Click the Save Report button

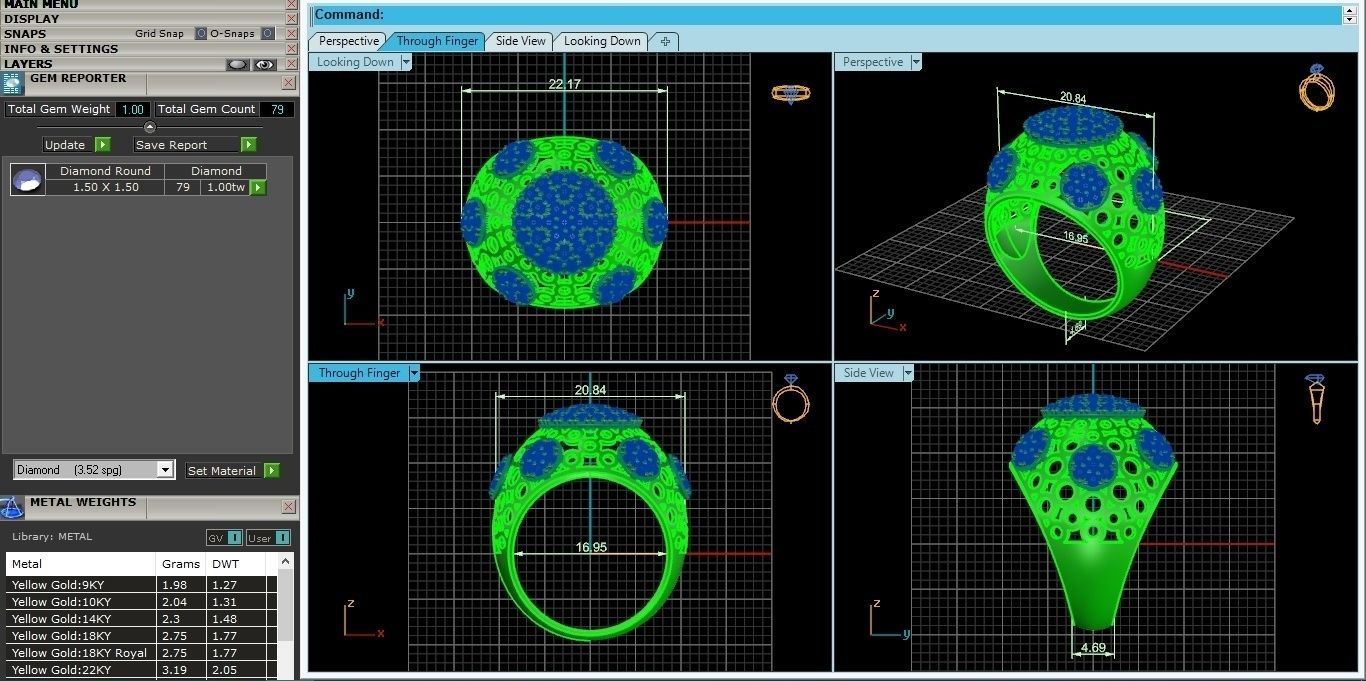pos(186,145)
